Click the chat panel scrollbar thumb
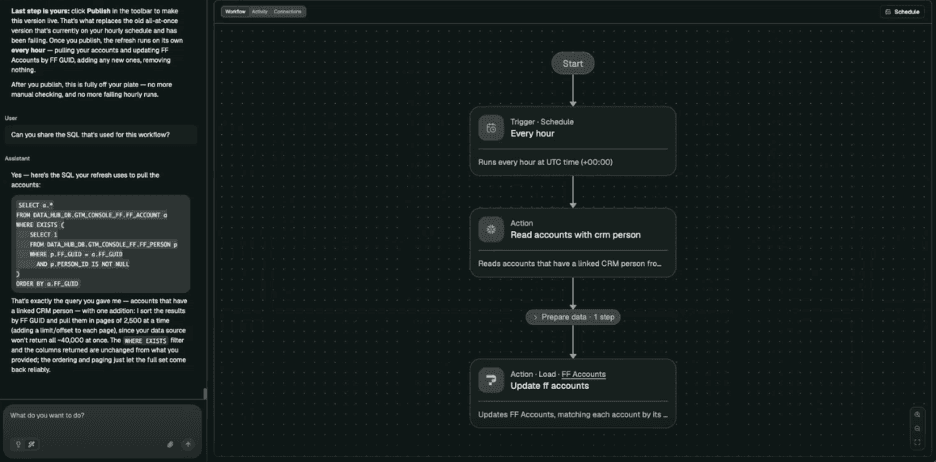The image size is (936, 462). (x=205, y=394)
